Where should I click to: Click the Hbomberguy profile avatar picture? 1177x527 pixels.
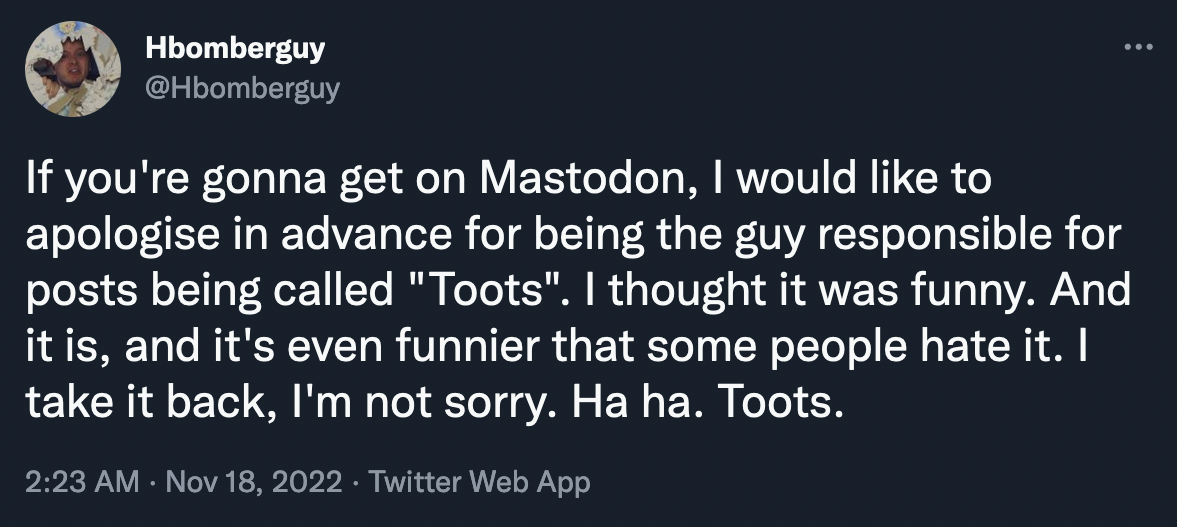click(x=73, y=68)
